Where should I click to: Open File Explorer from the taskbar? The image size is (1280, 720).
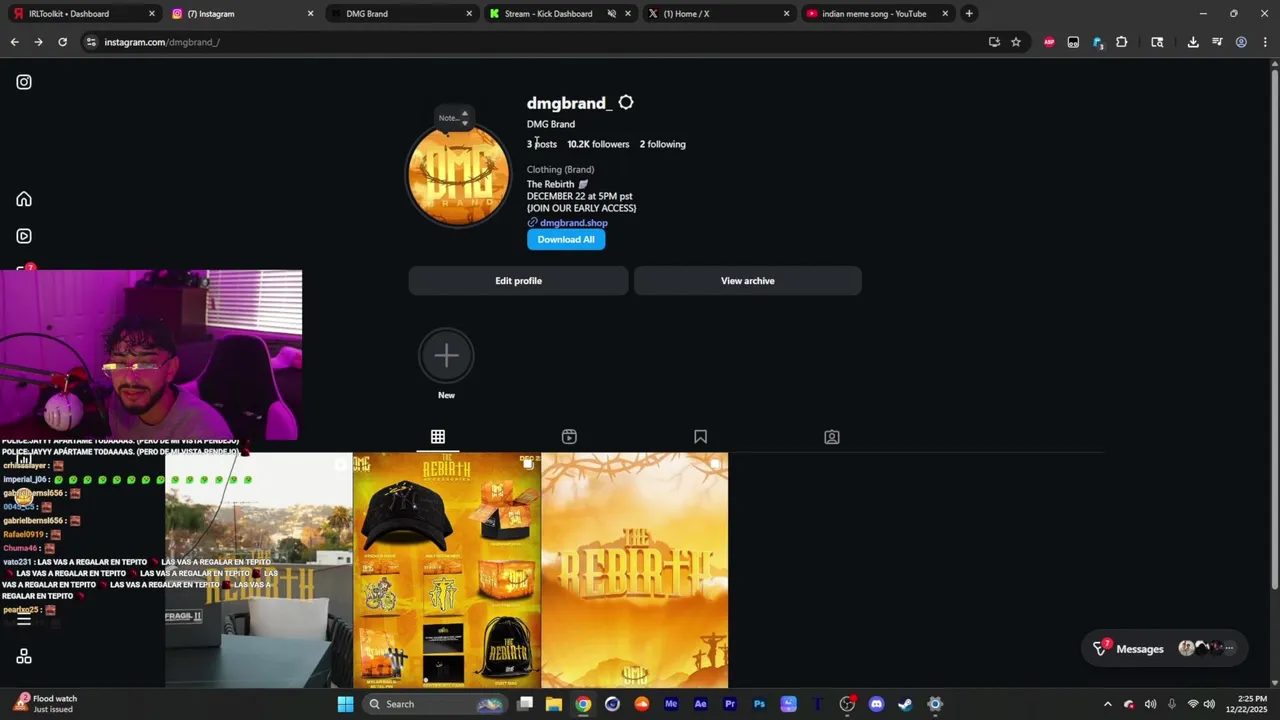554,704
